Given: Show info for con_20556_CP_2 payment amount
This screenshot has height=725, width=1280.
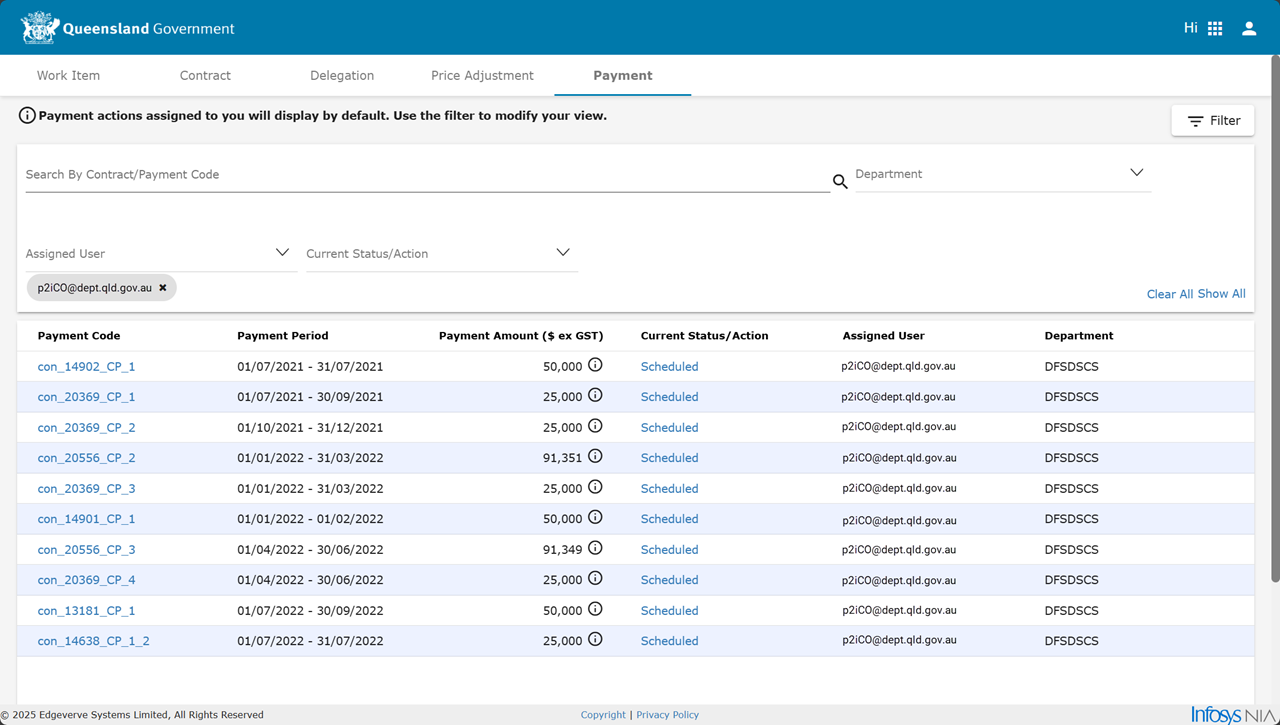Looking at the screenshot, I should point(595,457).
